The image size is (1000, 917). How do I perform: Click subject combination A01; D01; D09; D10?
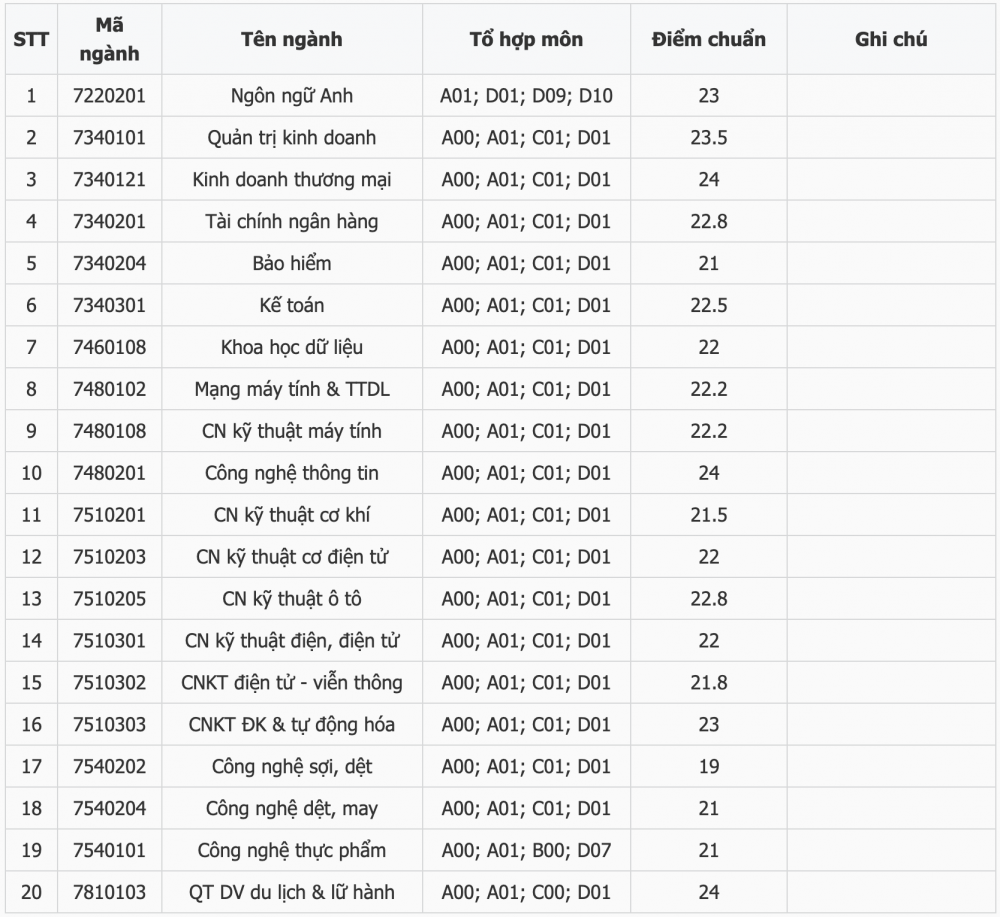click(526, 96)
